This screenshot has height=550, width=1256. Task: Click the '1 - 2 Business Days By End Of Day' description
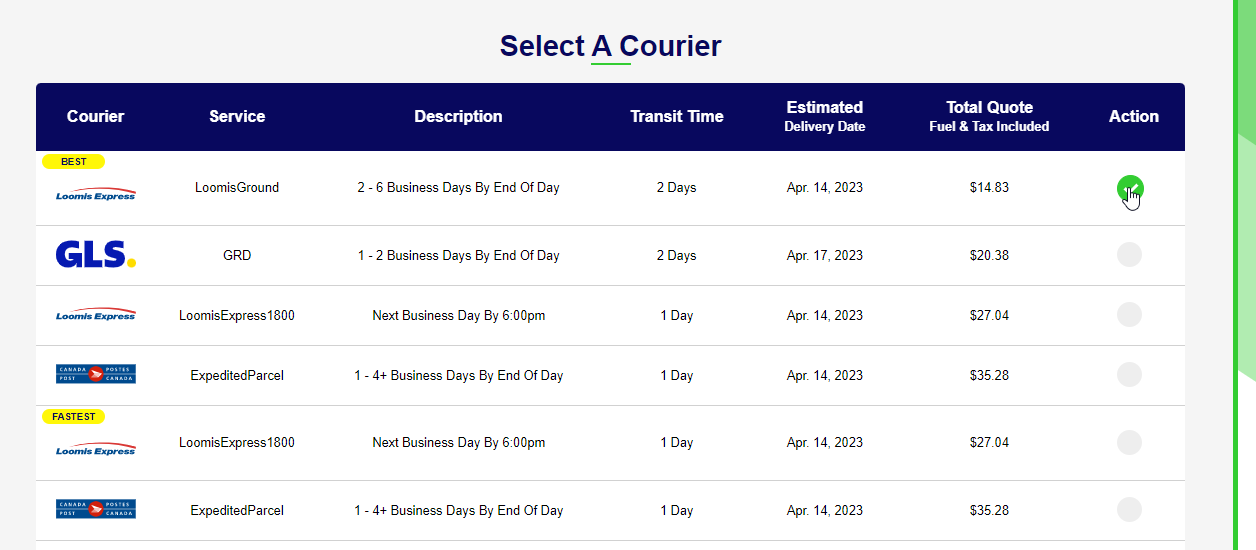coord(458,255)
